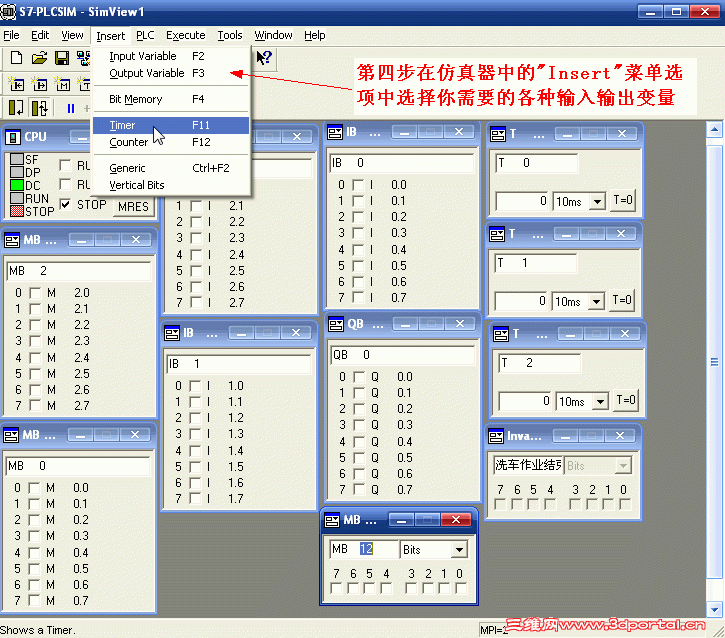This screenshot has height=638, width=725.
Task: Reset timer T 1 with T=0 button
Action: tap(622, 301)
